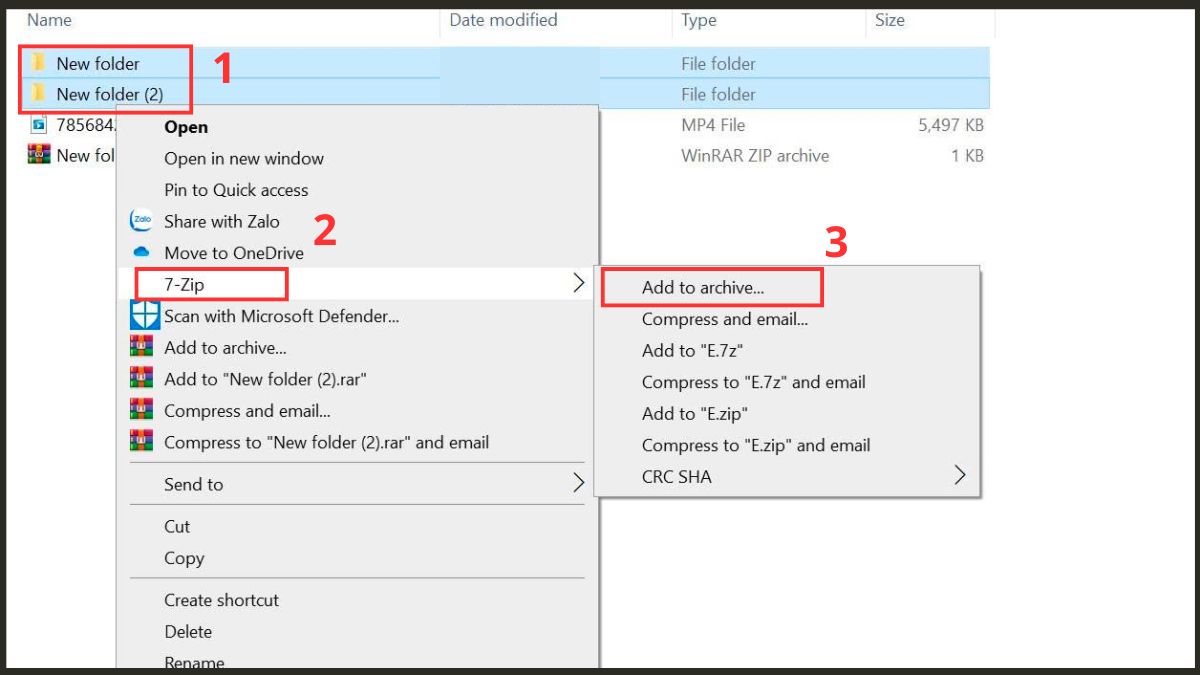The height and width of the screenshot is (675, 1200).
Task: Choose Delete from the context menu
Action: tap(188, 631)
